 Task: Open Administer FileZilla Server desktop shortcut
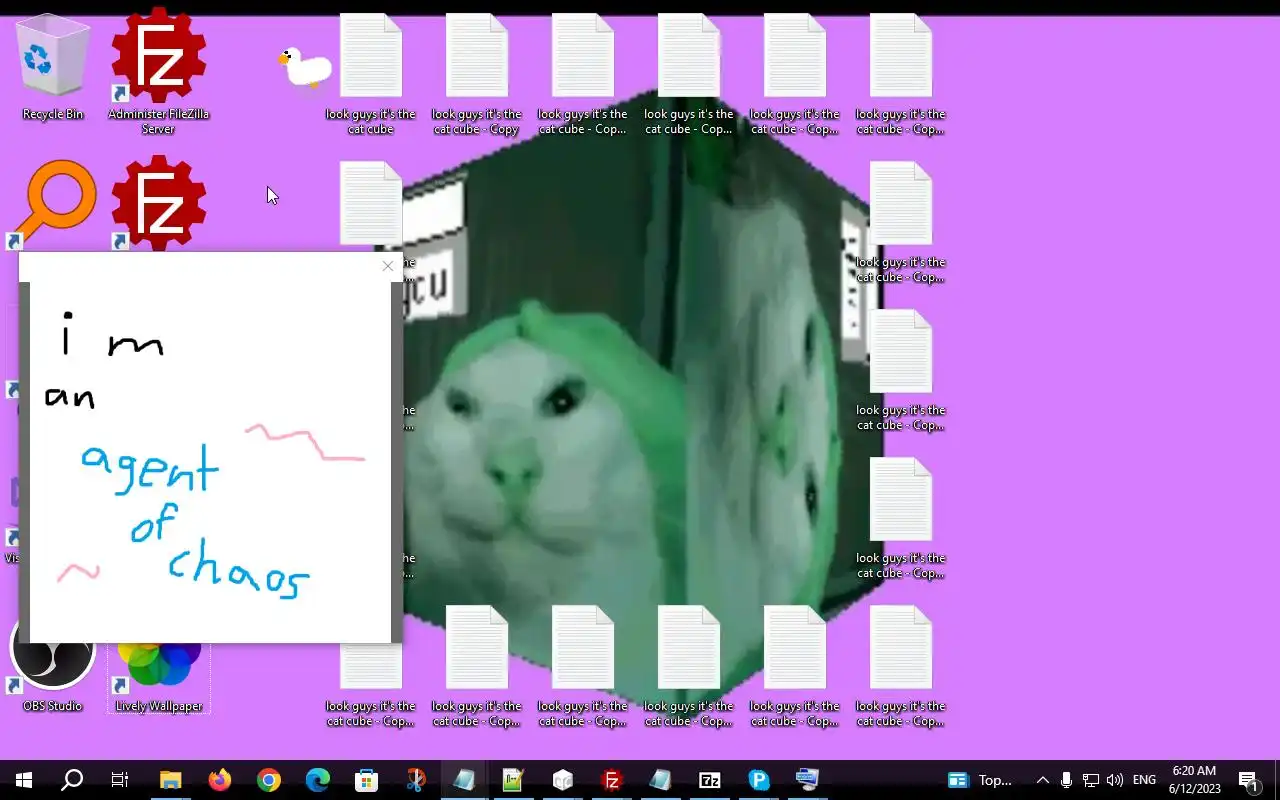[x=158, y=70]
